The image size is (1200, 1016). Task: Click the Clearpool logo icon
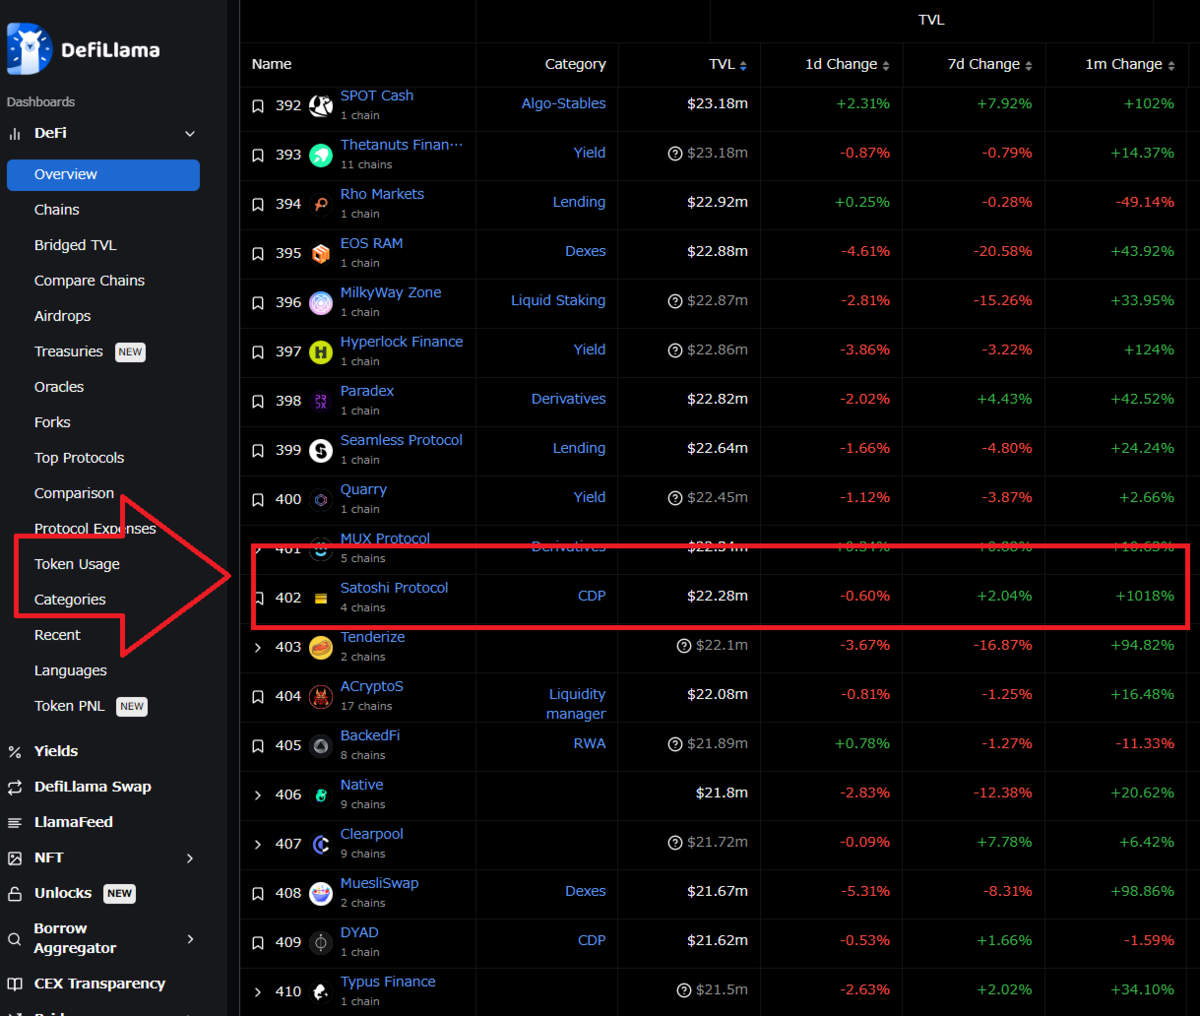click(321, 844)
